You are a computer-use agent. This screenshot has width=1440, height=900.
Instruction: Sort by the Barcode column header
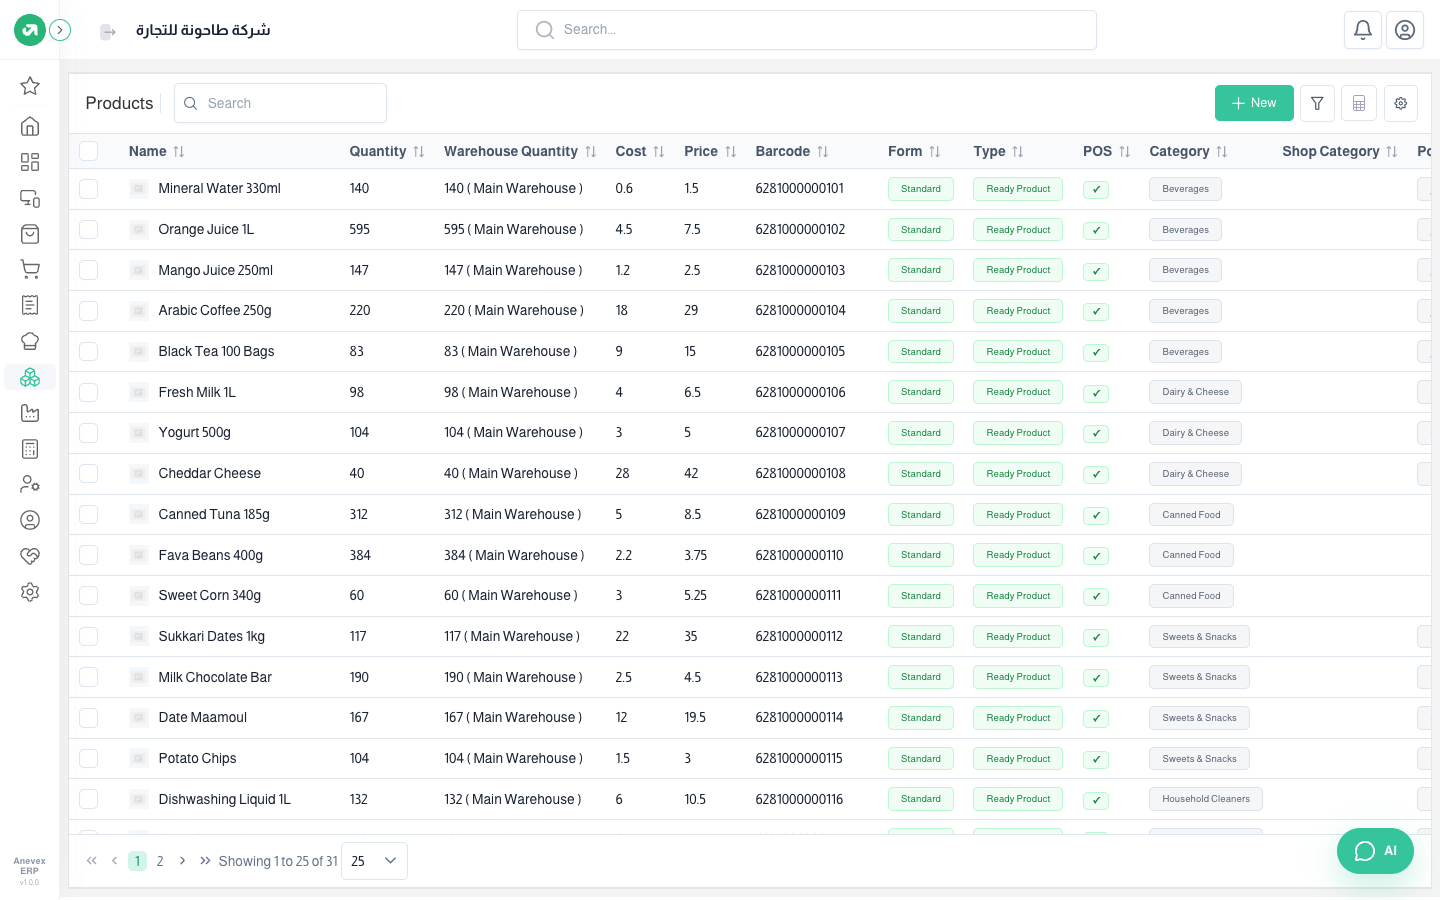792,151
